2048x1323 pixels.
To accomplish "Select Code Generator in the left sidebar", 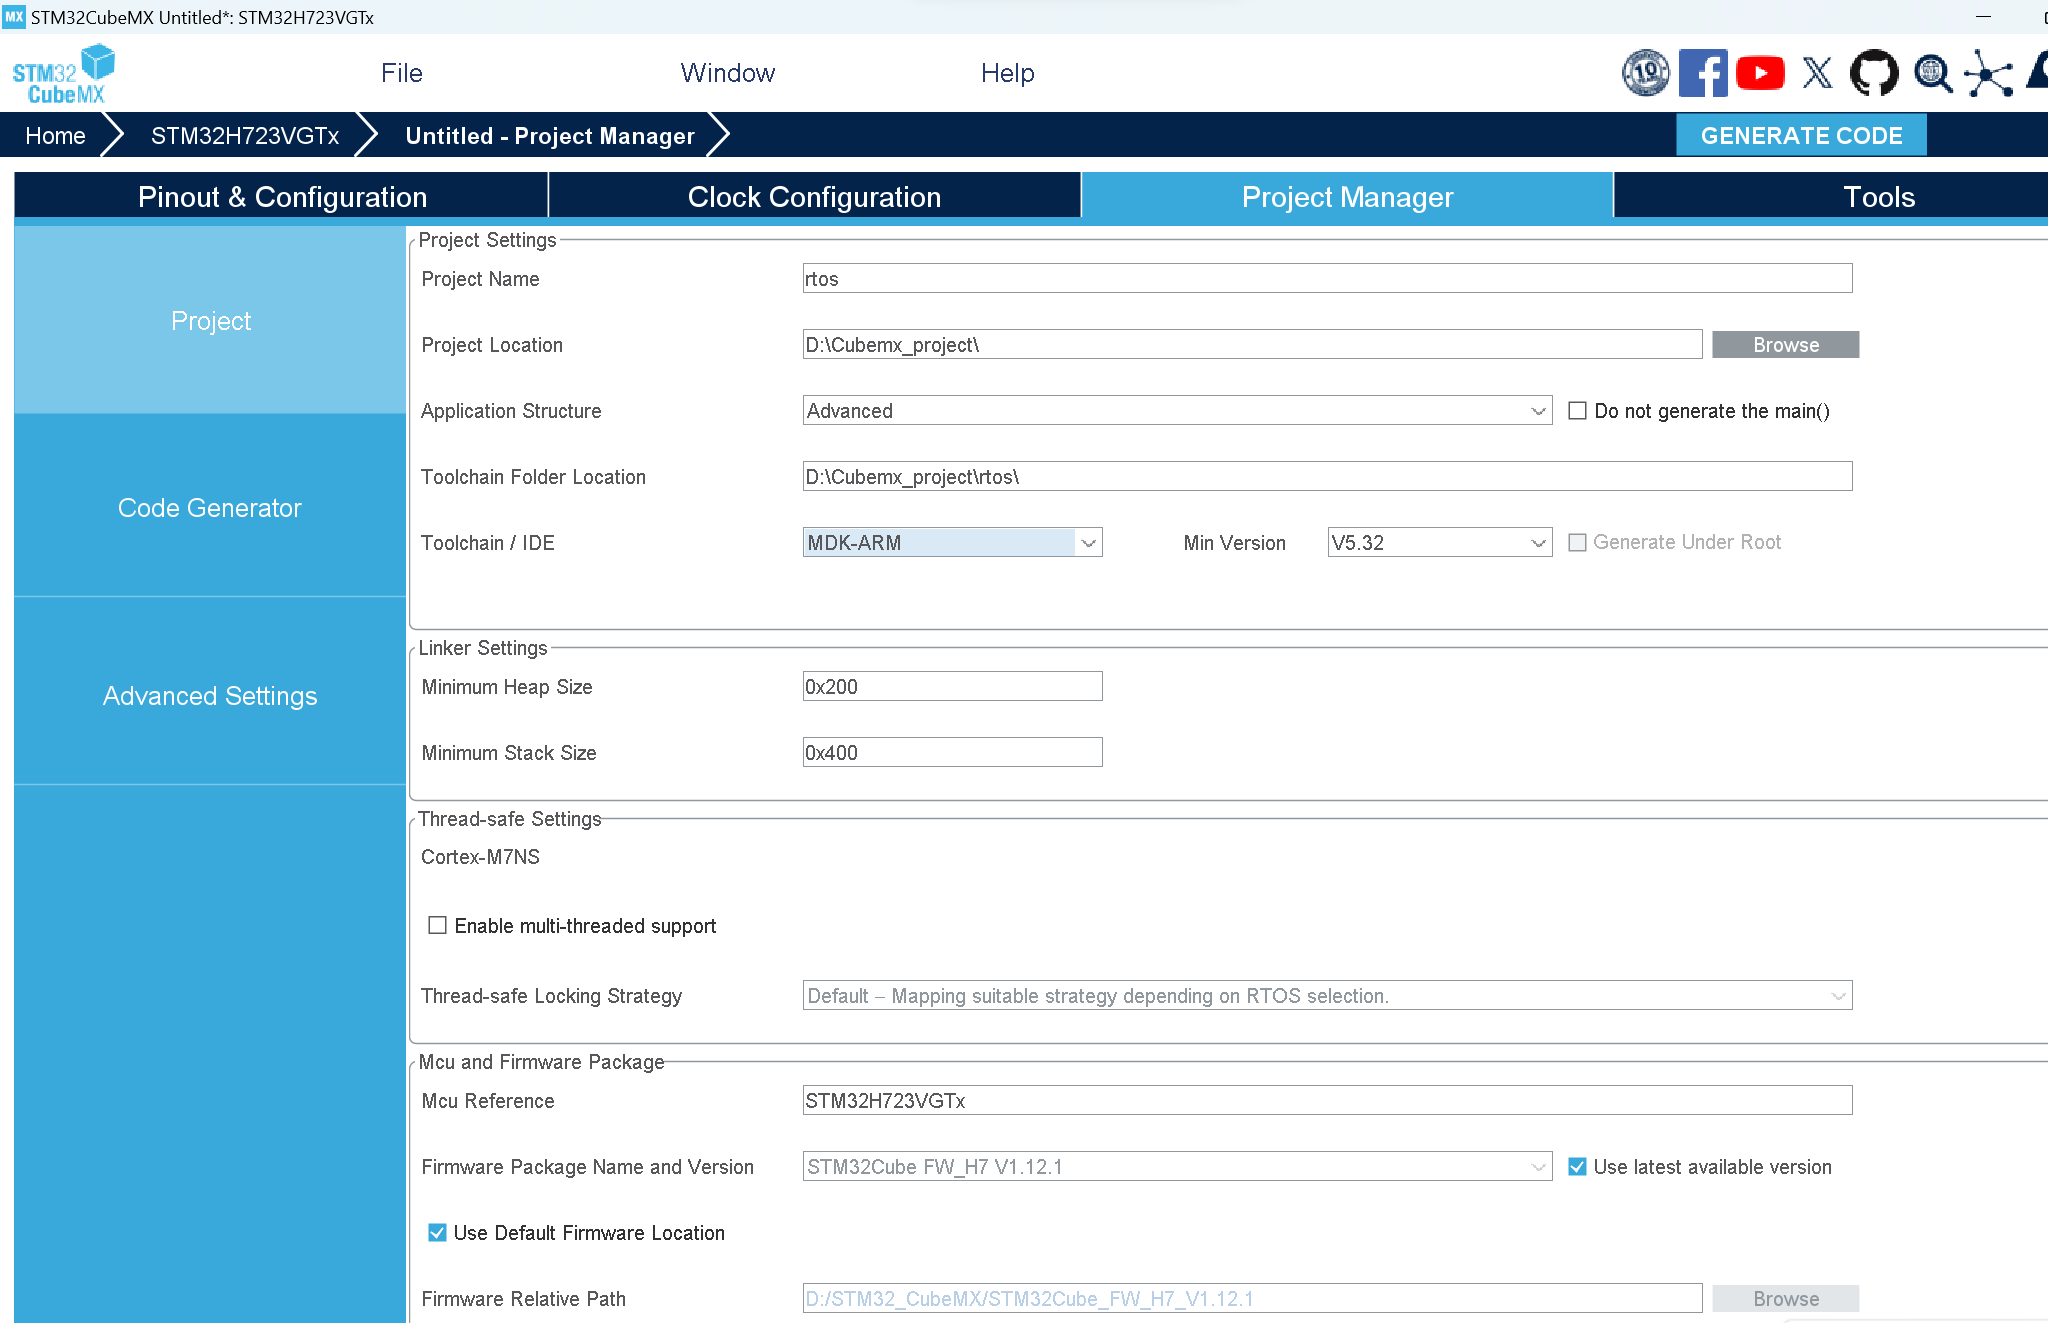I will pyautogui.click(x=210, y=508).
